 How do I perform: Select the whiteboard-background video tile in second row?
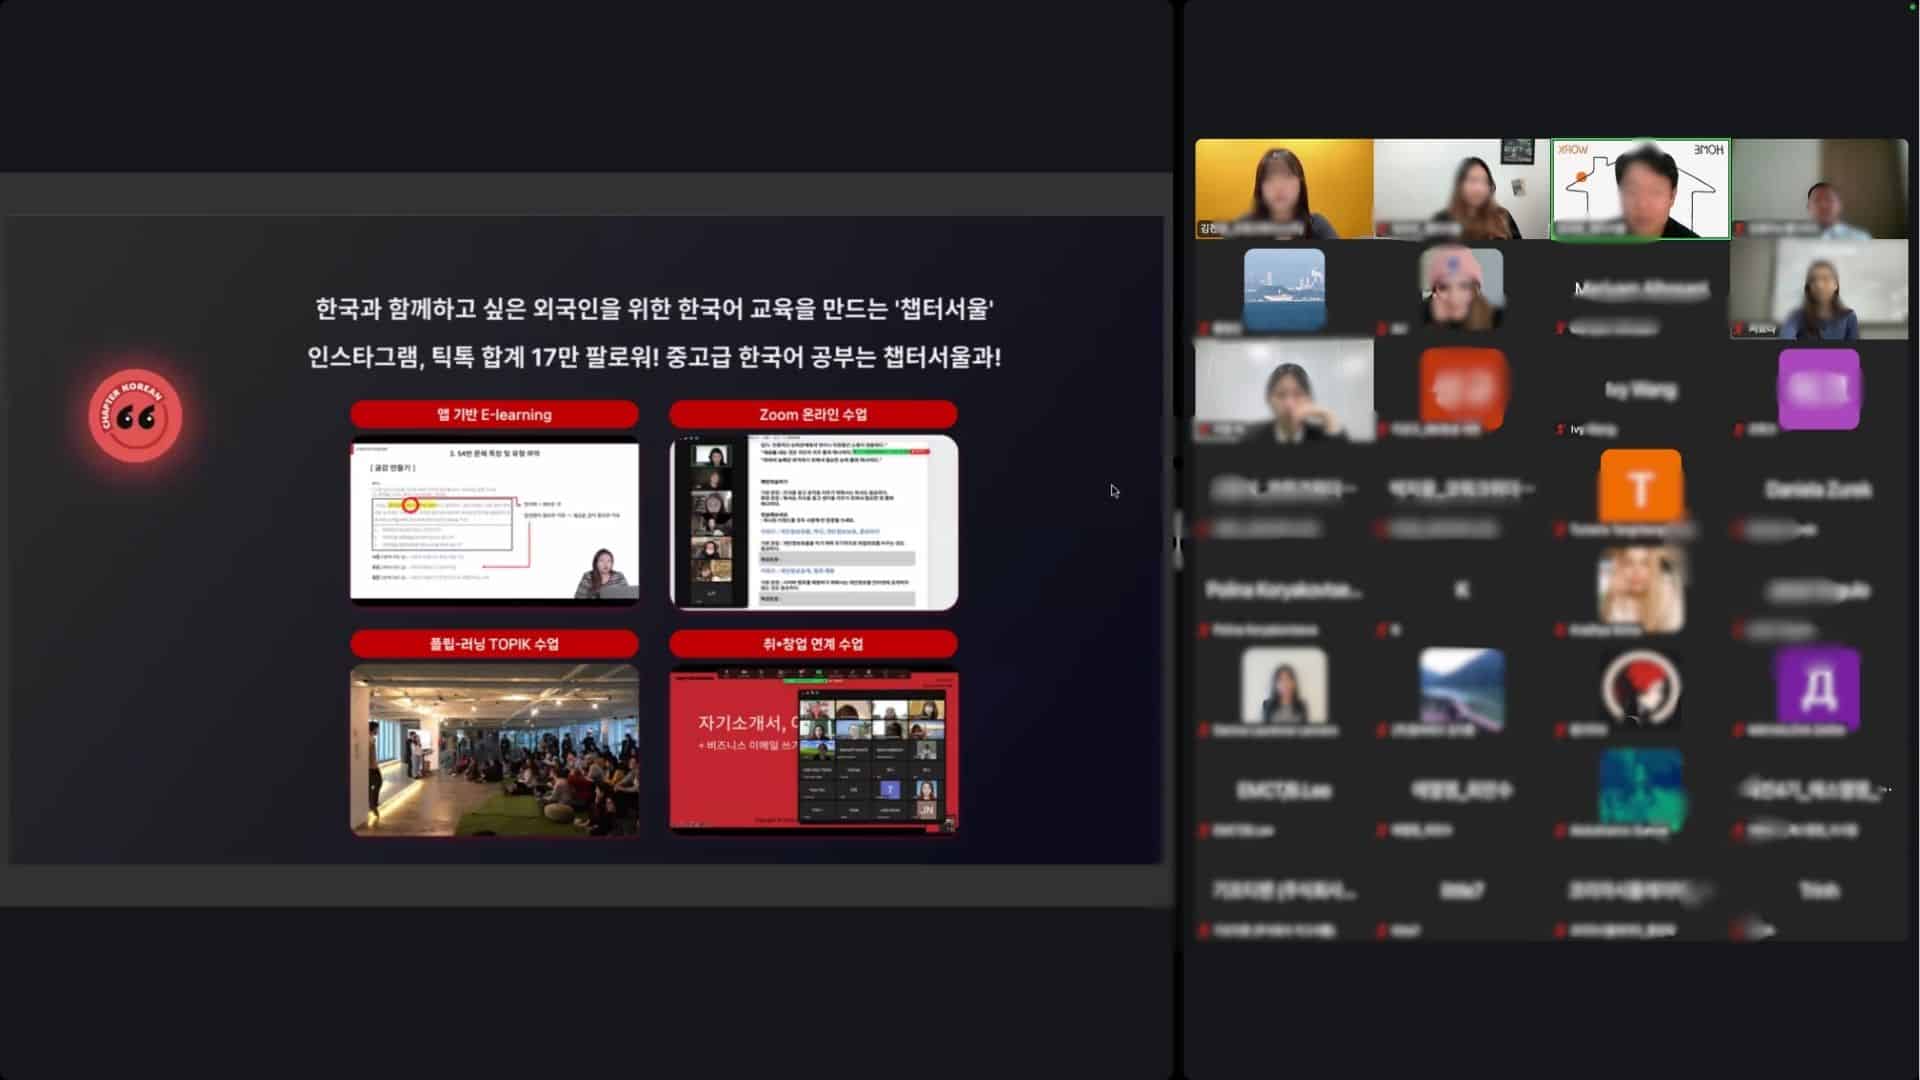click(x=1819, y=289)
